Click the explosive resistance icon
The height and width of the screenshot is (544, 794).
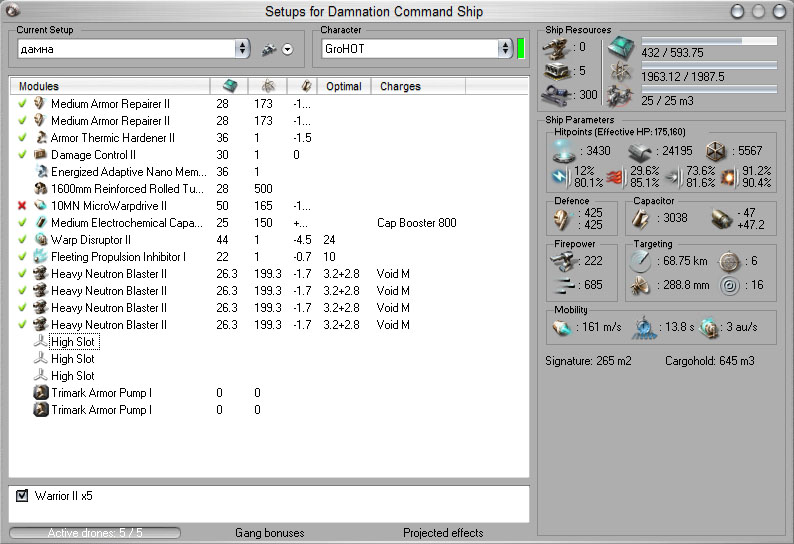pyautogui.click(x=728, y=177)
